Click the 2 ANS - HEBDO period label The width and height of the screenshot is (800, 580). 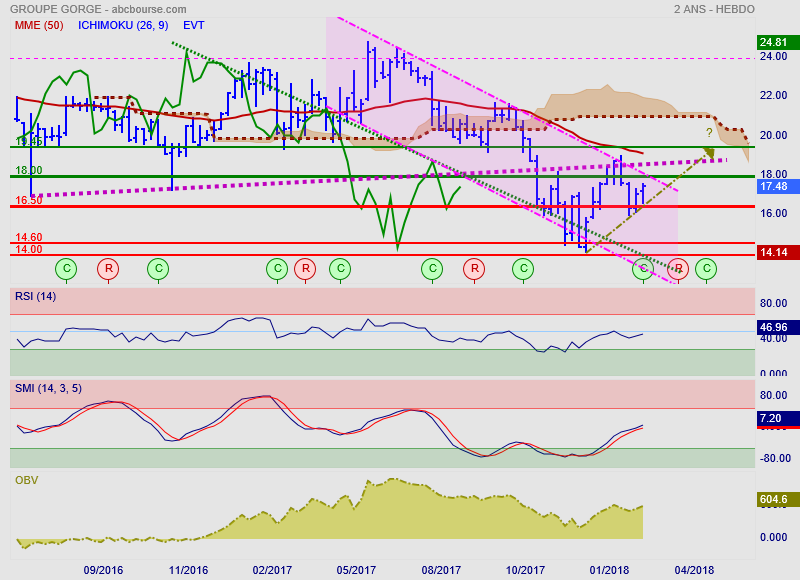[714, 9]
